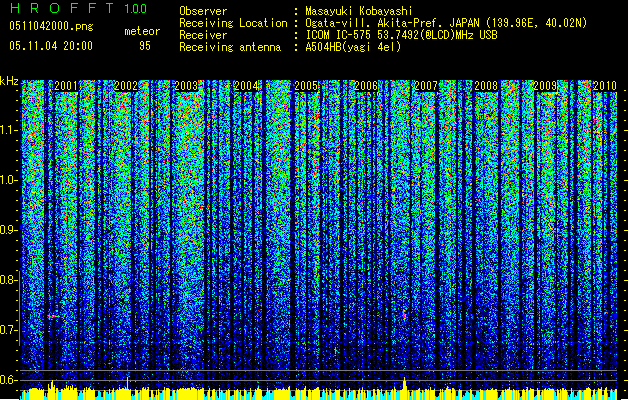Click the 0.7 frequency axis label
Viewport: 629px width, 400px height.
tap(8, 330)
